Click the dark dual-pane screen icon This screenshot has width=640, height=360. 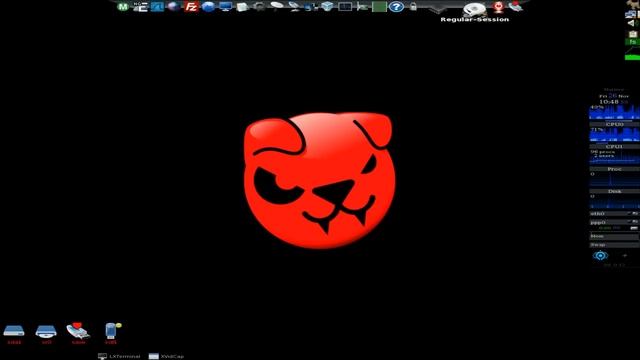point(345,7)
